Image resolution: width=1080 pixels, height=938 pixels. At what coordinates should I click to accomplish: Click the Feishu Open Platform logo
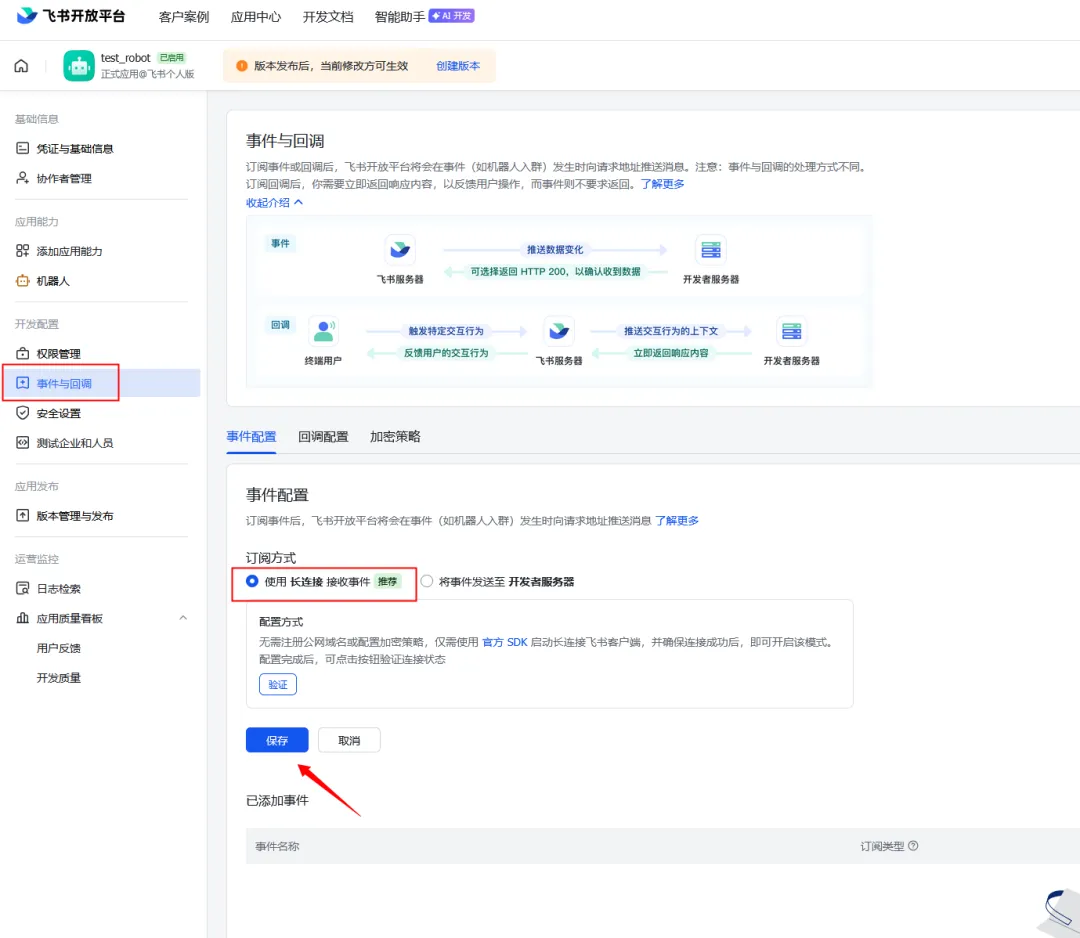(x=70, y=16)
